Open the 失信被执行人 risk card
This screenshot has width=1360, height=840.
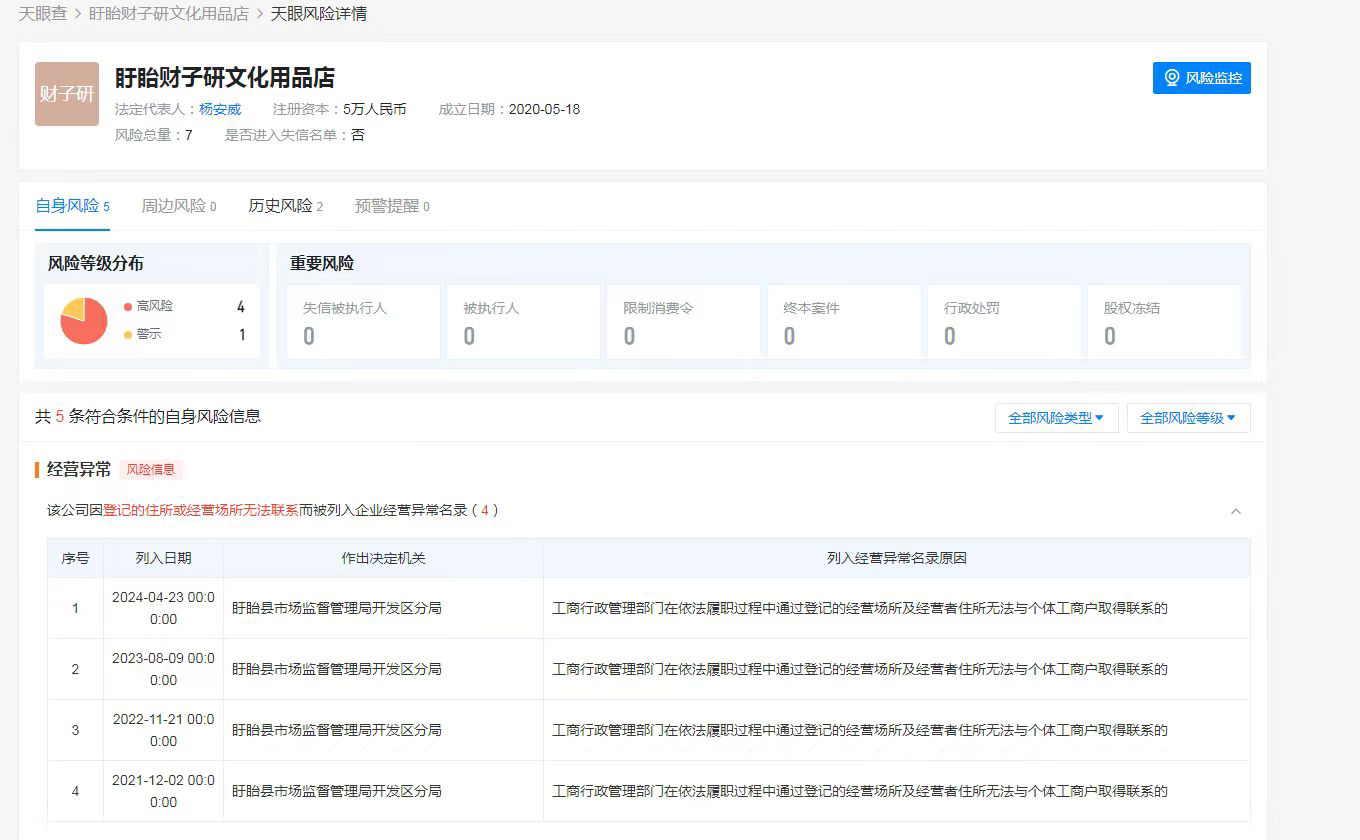(x=363, y=322)
